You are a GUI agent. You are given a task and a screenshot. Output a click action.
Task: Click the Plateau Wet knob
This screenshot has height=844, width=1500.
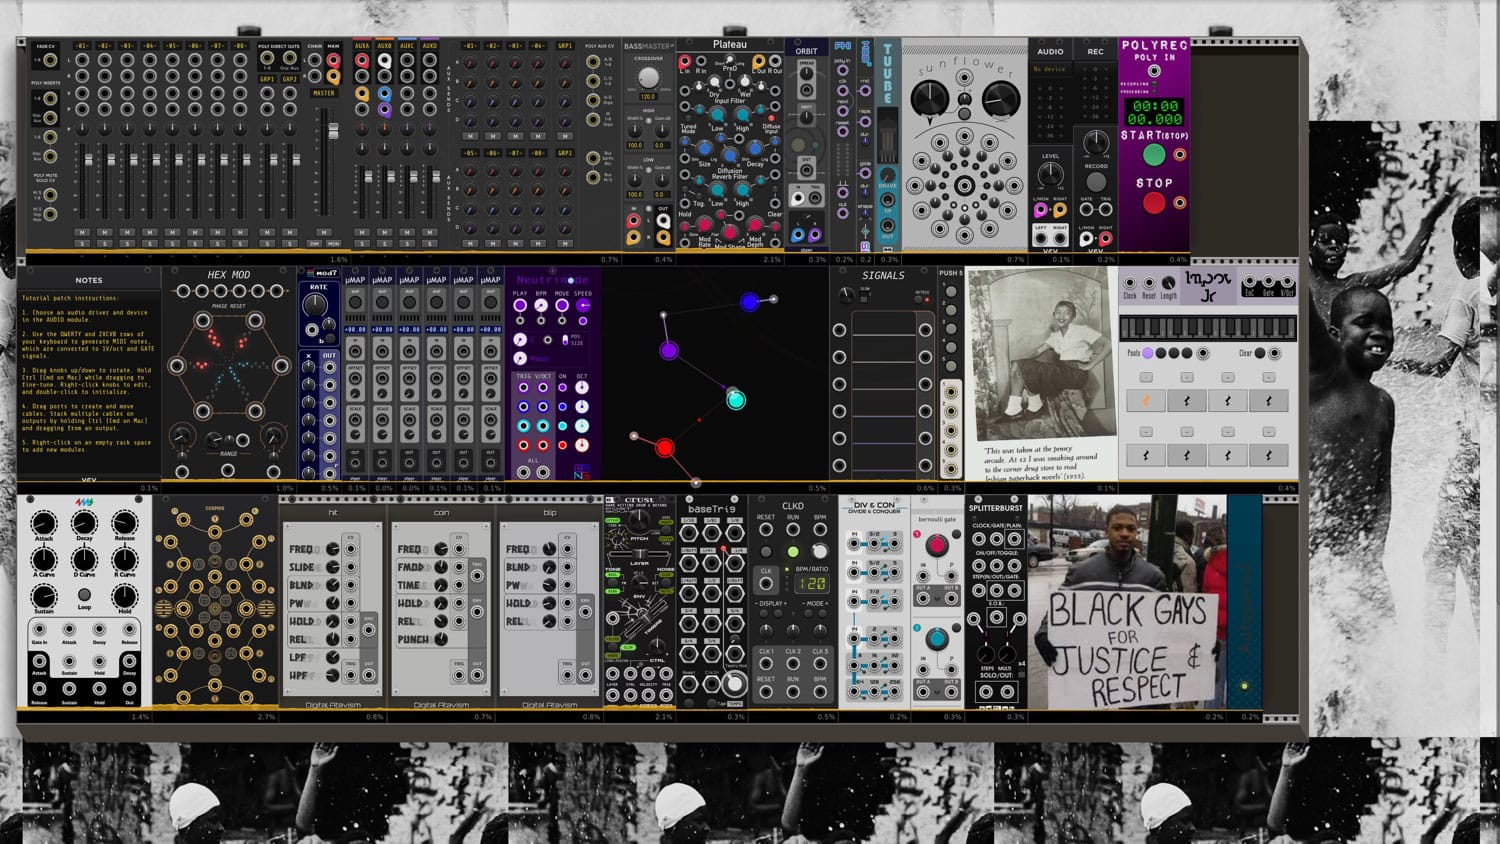tap(745, 84)
